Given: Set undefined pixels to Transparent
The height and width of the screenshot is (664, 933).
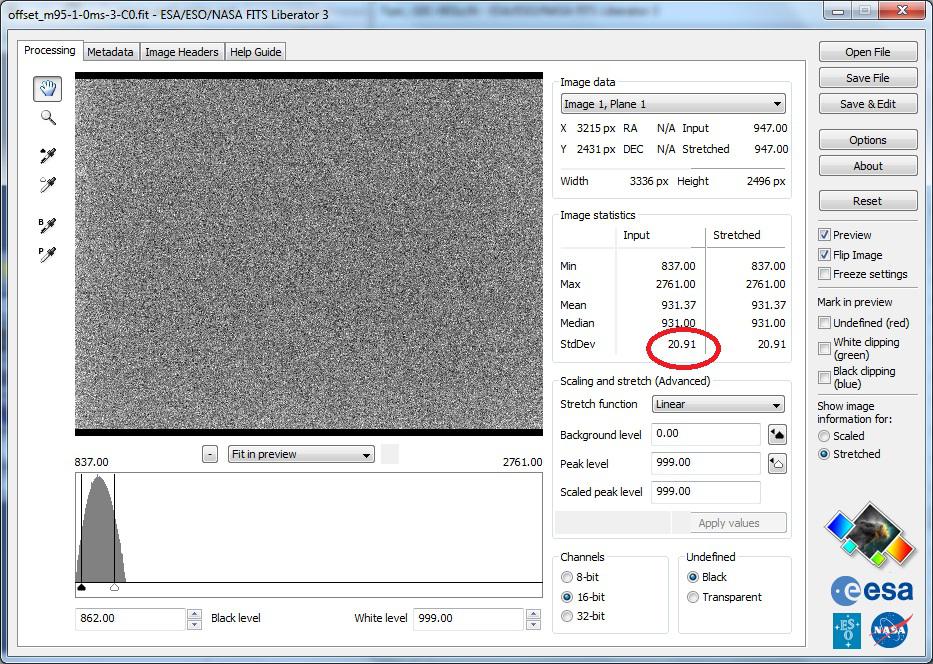Looking at the screenshot, I should click(693, 597).
